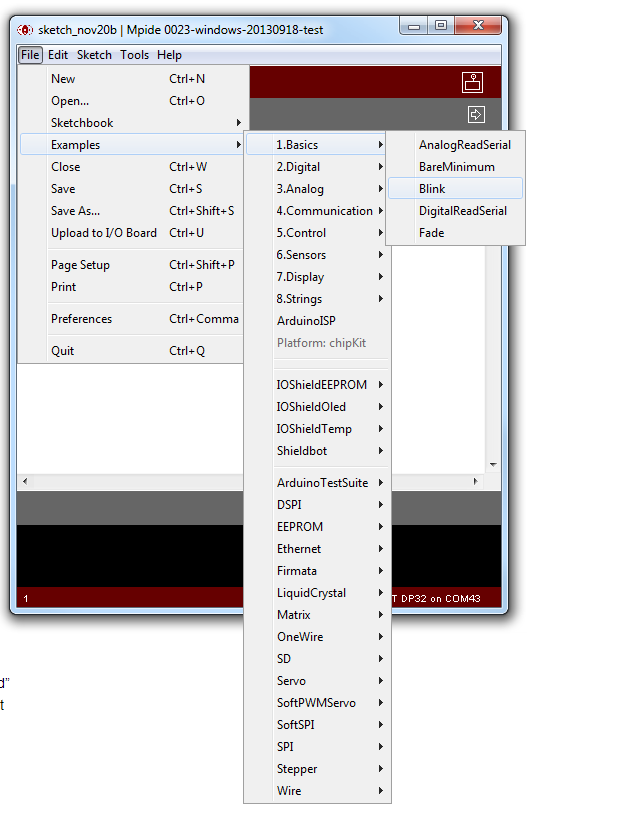Select the ArduinoISP example
Image resolution: width=641 pixels, height=813 pixels.
(x=306, y=321)
